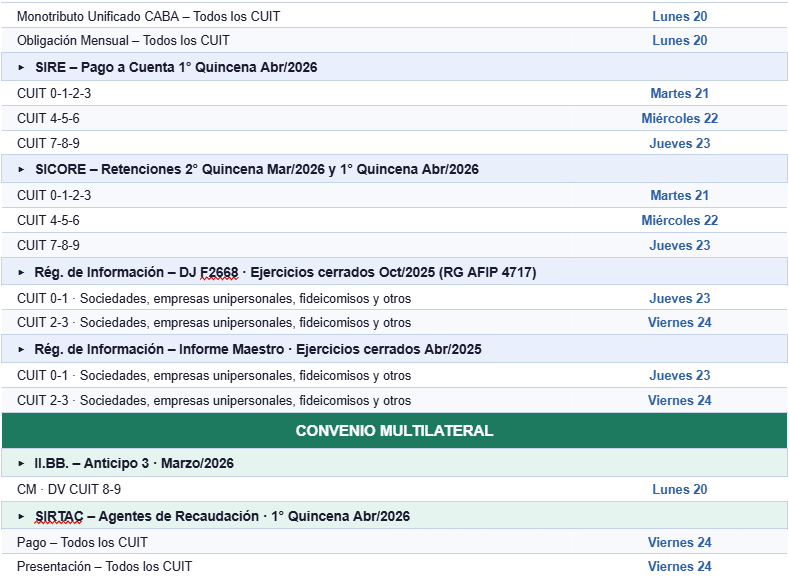Select the CM · DV CUIT 8-9 row

(69, 490)
